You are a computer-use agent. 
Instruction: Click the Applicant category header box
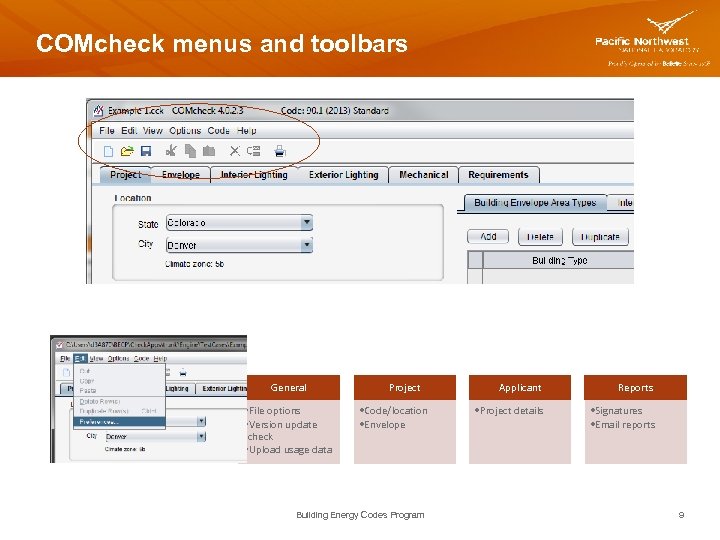click(520, 387)
